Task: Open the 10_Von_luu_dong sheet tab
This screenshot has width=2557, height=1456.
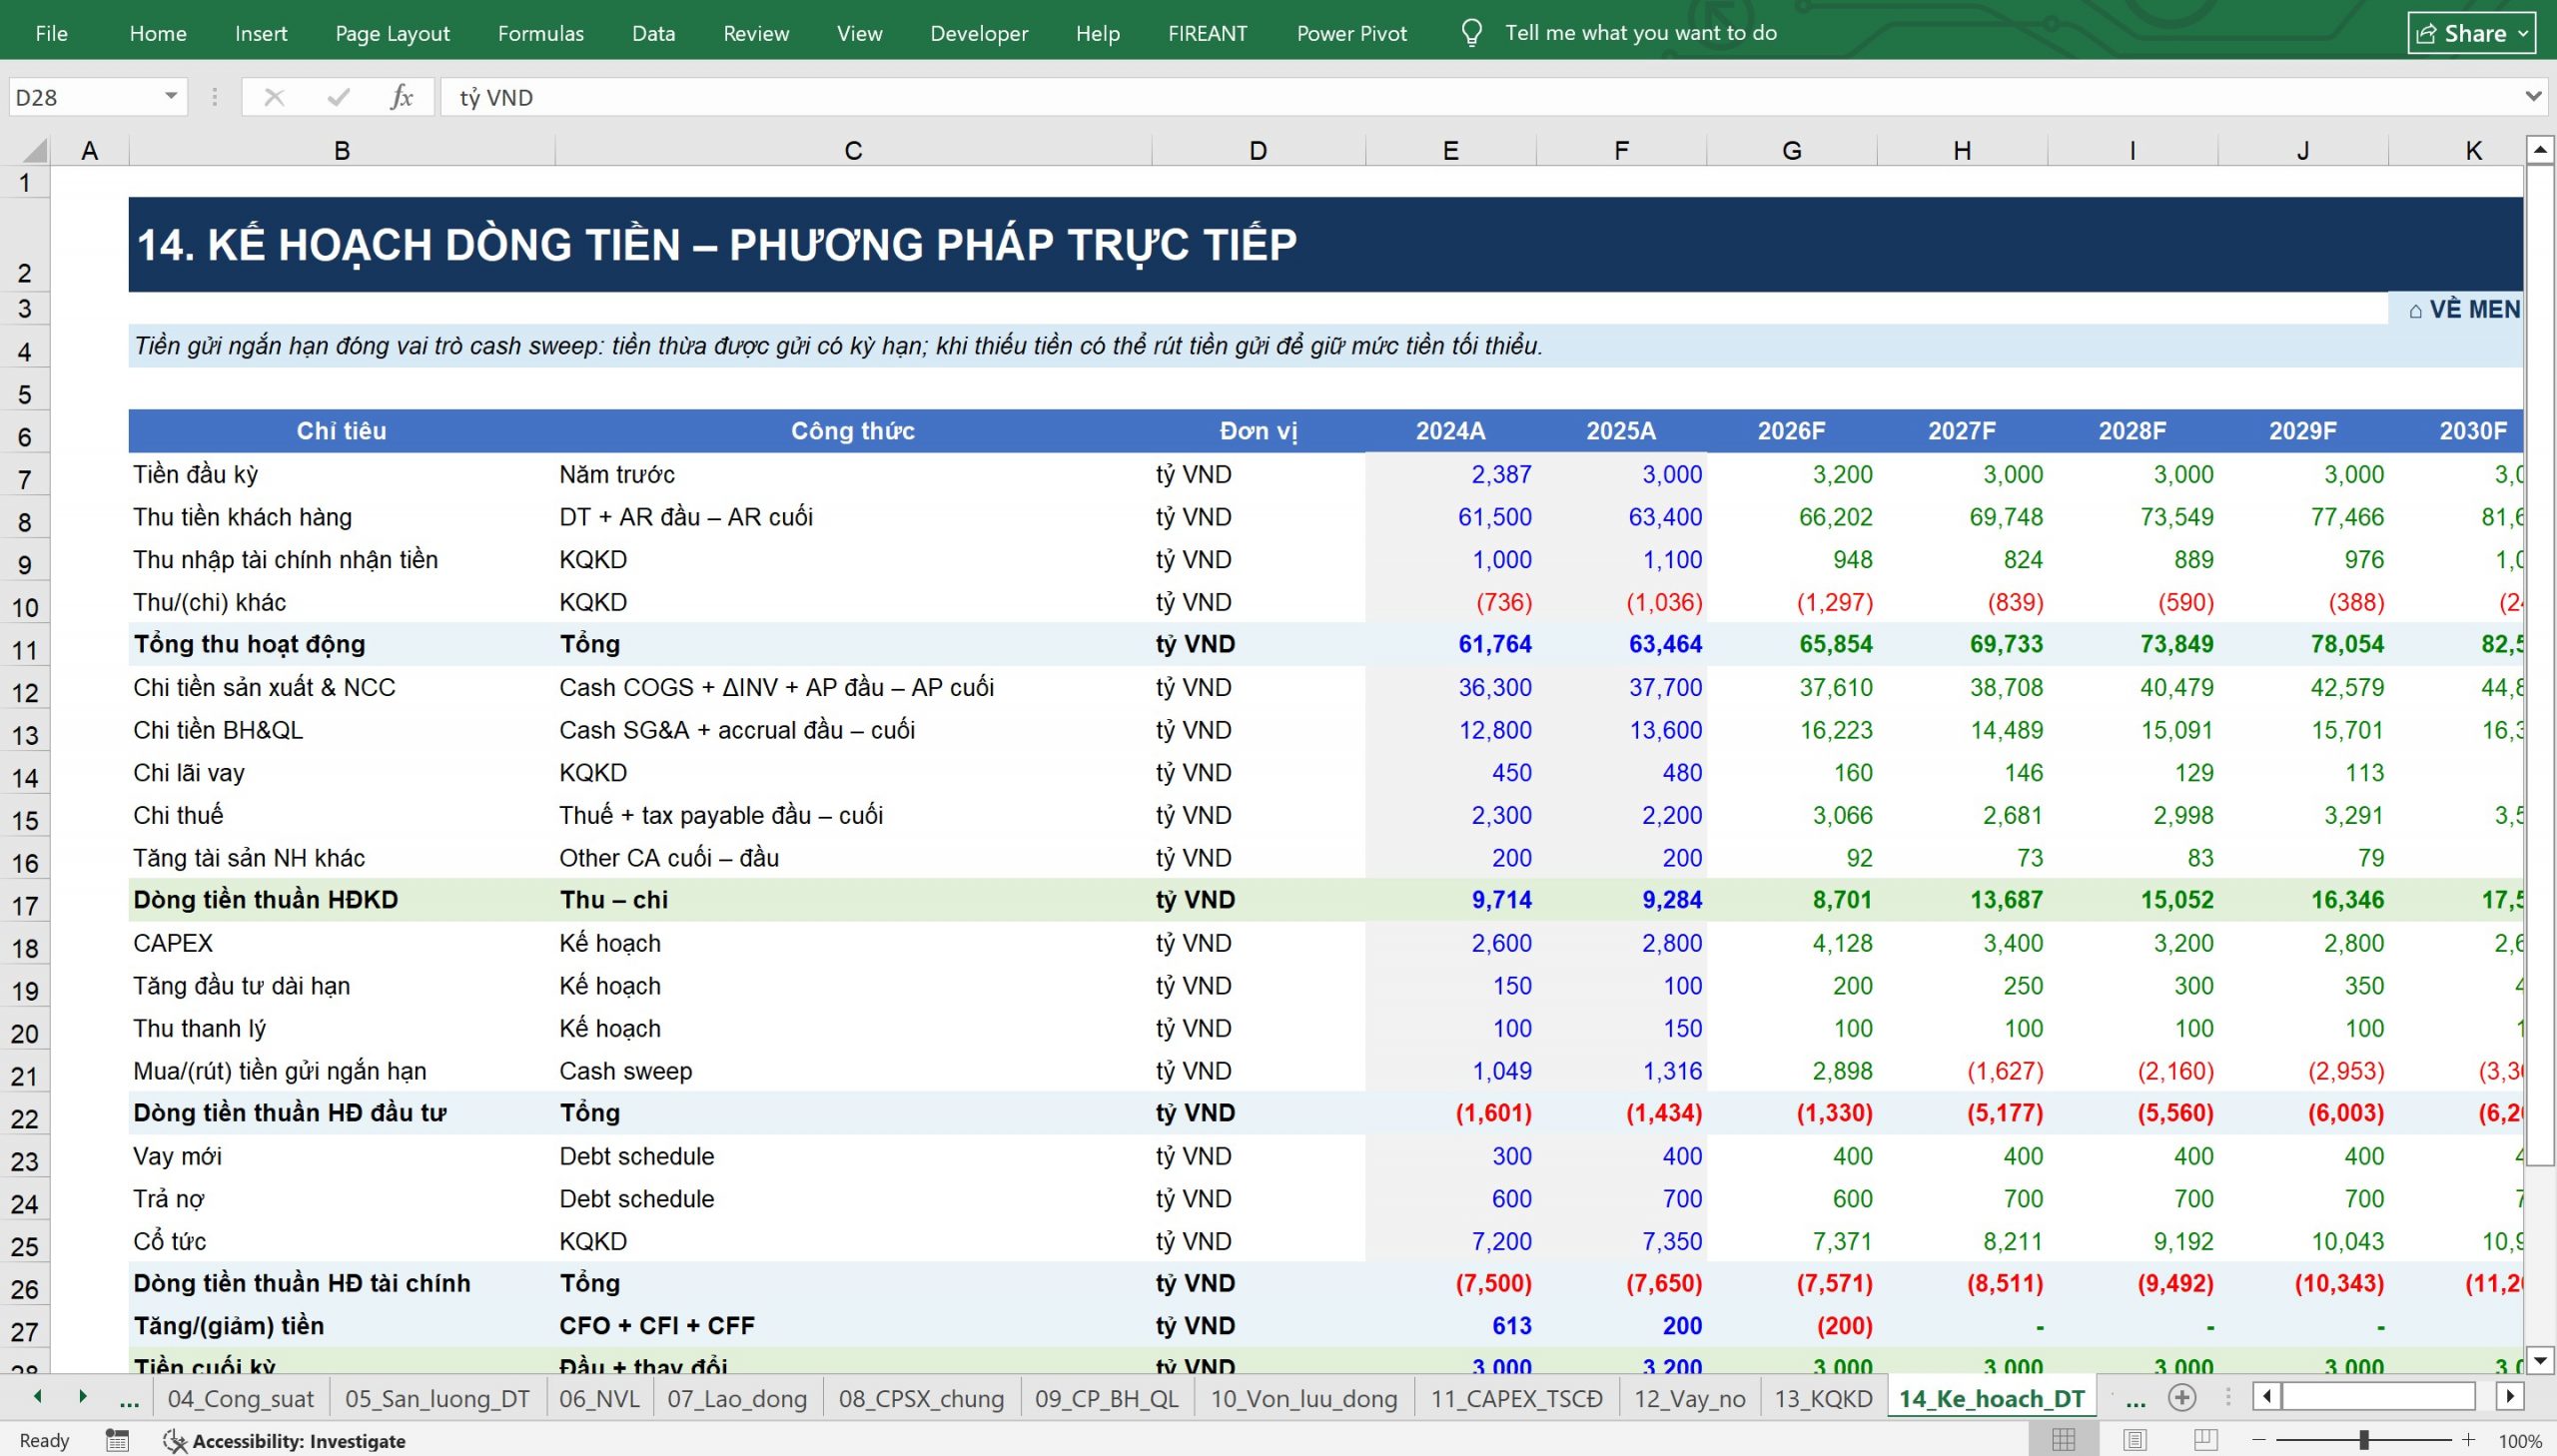Action: click(x=1303, y=1398)
